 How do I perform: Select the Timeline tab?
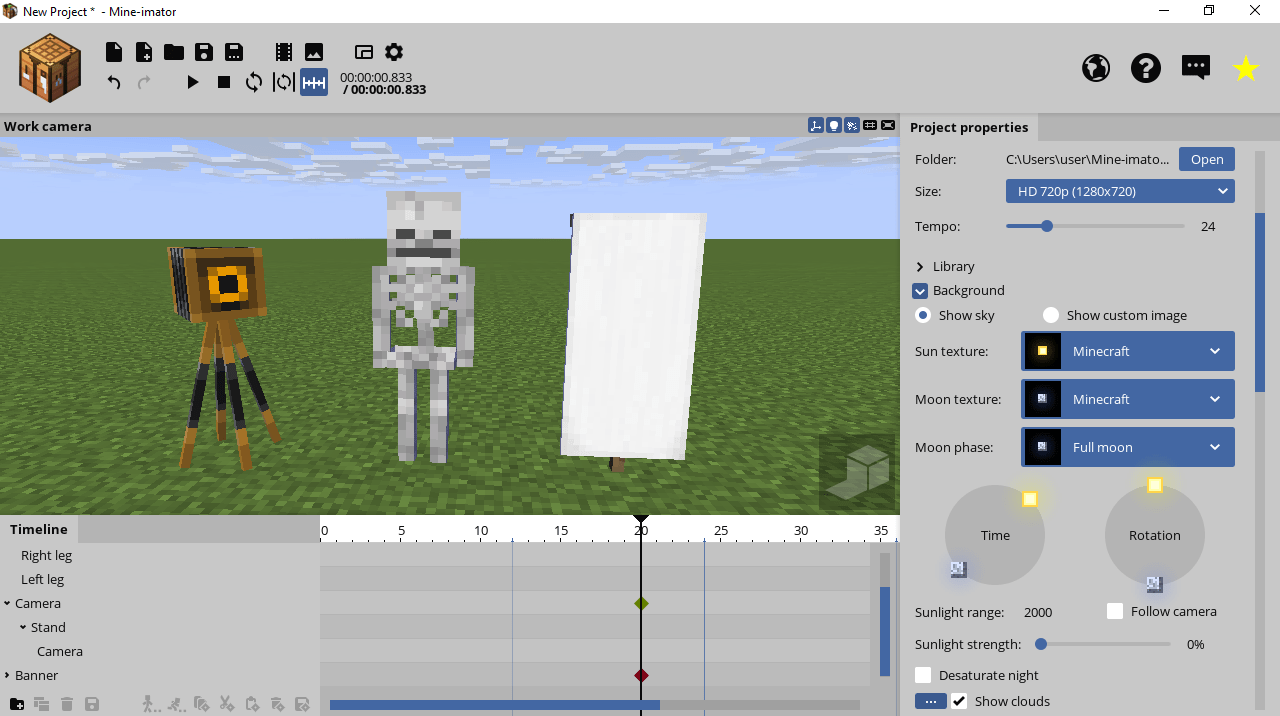(39, 529)
